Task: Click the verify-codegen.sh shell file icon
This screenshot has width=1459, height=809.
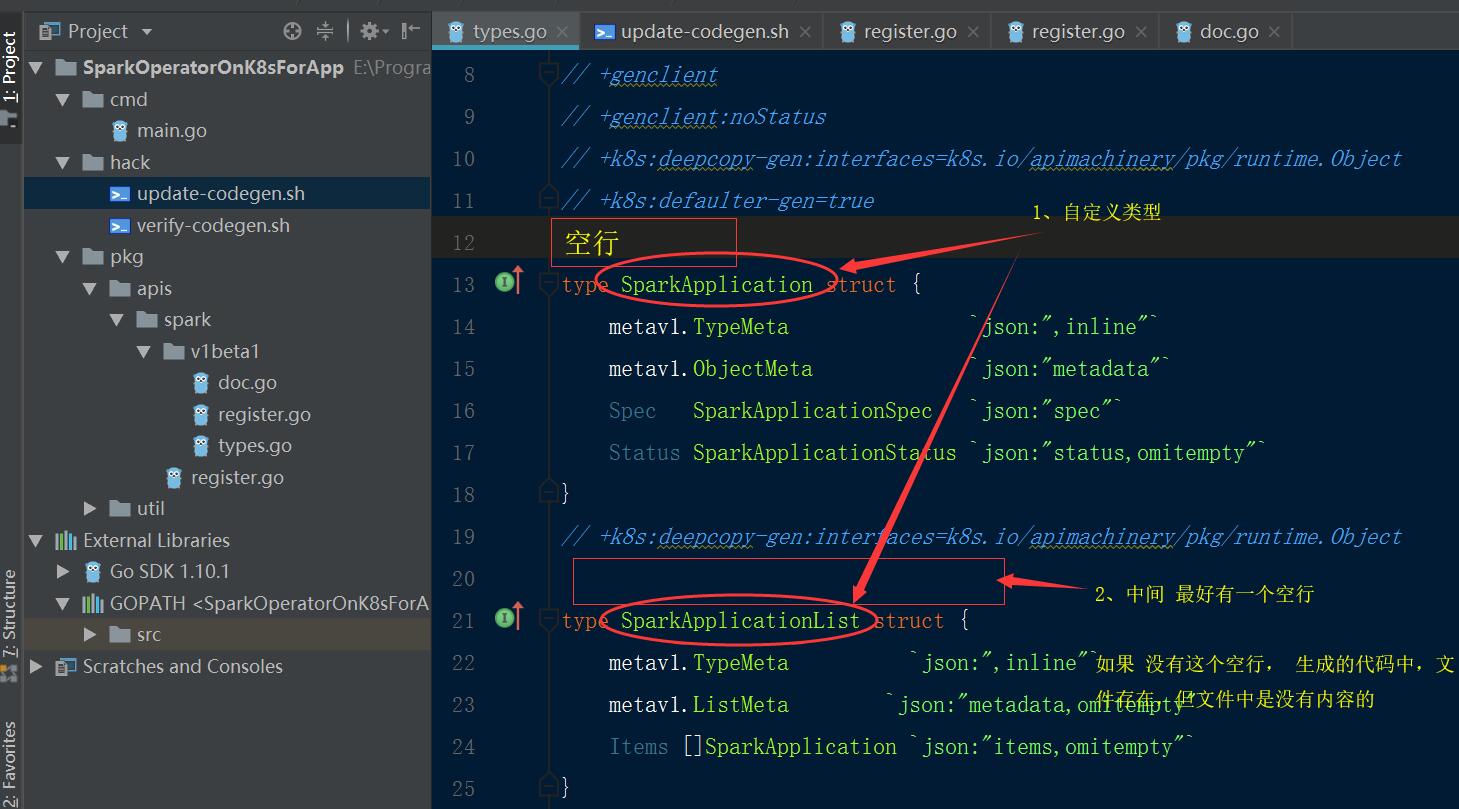Action: (x=120, y=226)
